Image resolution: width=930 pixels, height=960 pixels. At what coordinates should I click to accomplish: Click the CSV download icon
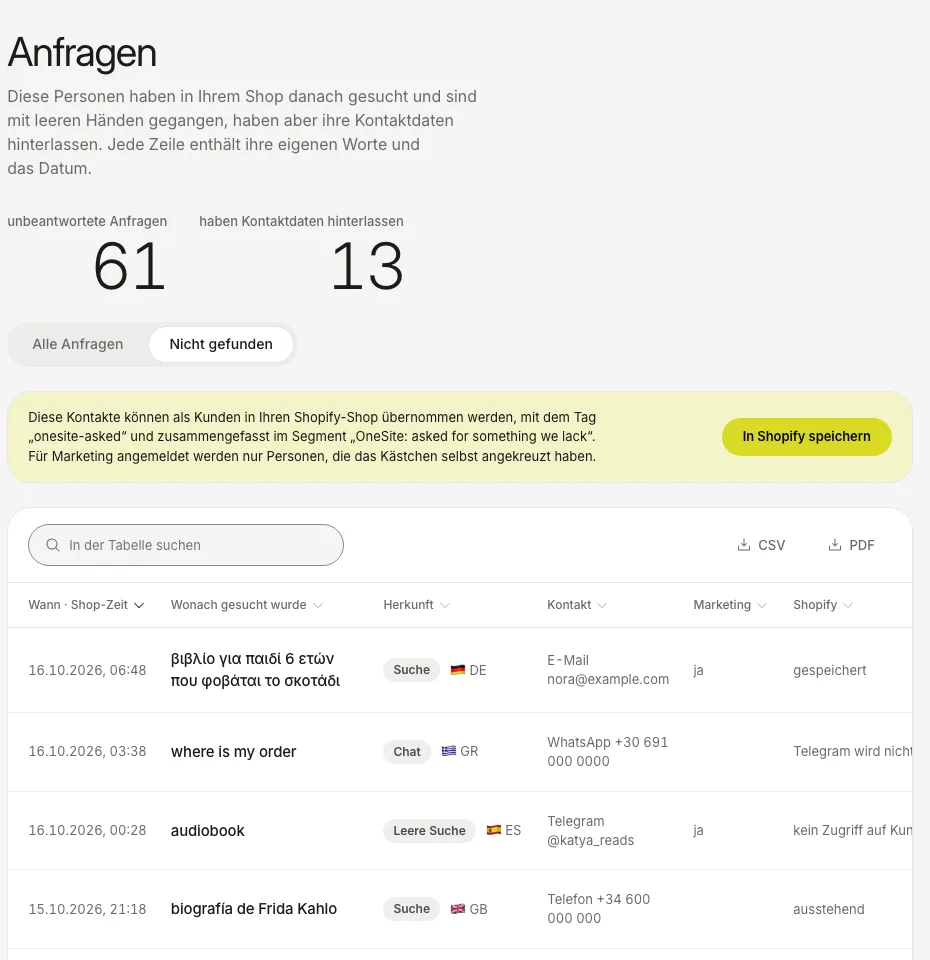tap(743, 545)
